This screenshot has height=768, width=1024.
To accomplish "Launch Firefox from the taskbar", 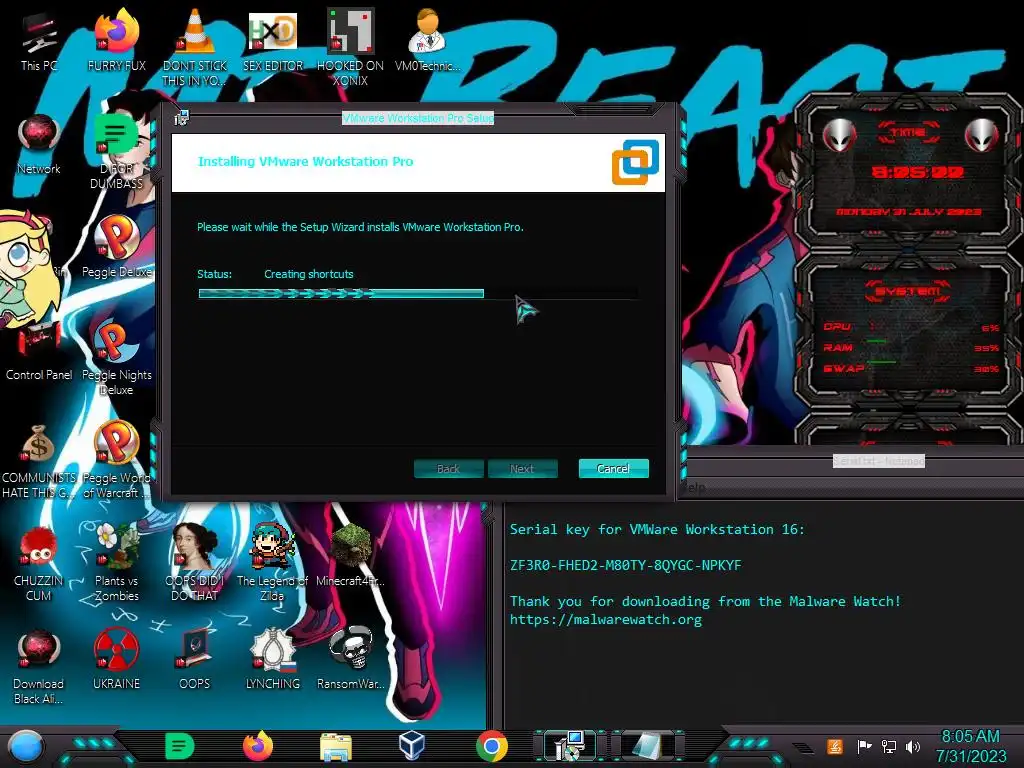I will tap(258, 746).
